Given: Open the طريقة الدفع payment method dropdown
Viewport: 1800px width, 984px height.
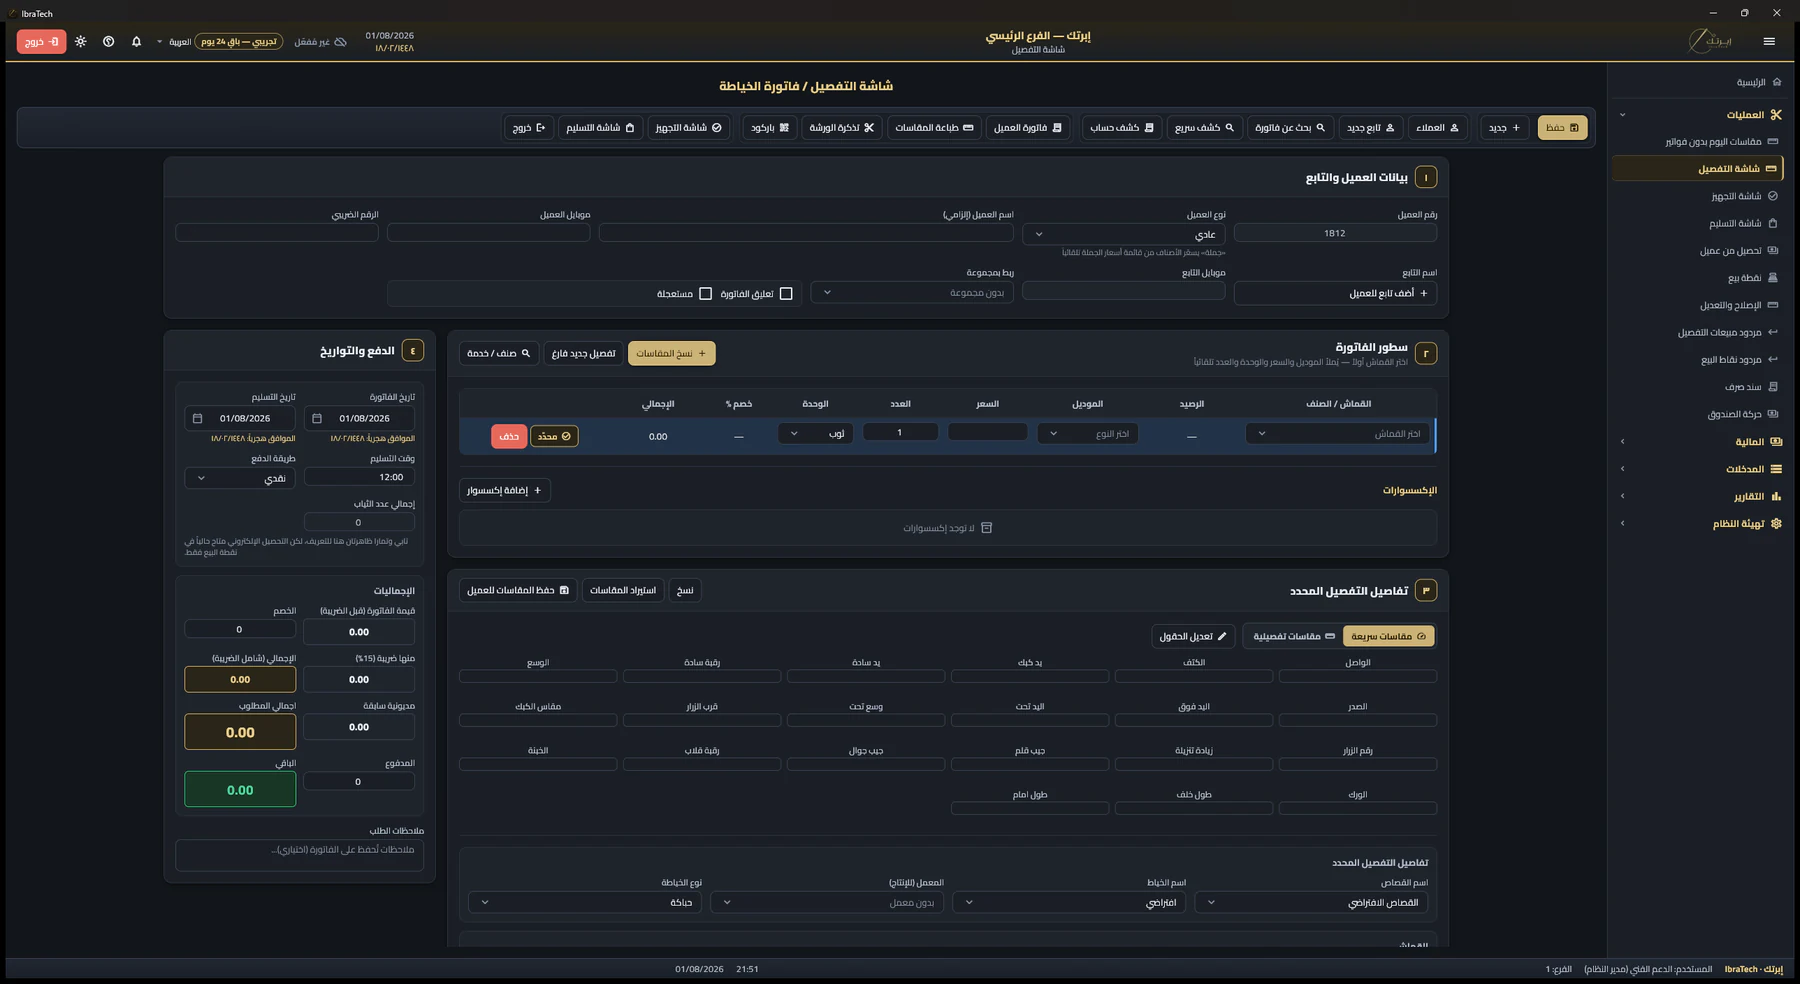Looking at the screenshot, I should (240, 478).
